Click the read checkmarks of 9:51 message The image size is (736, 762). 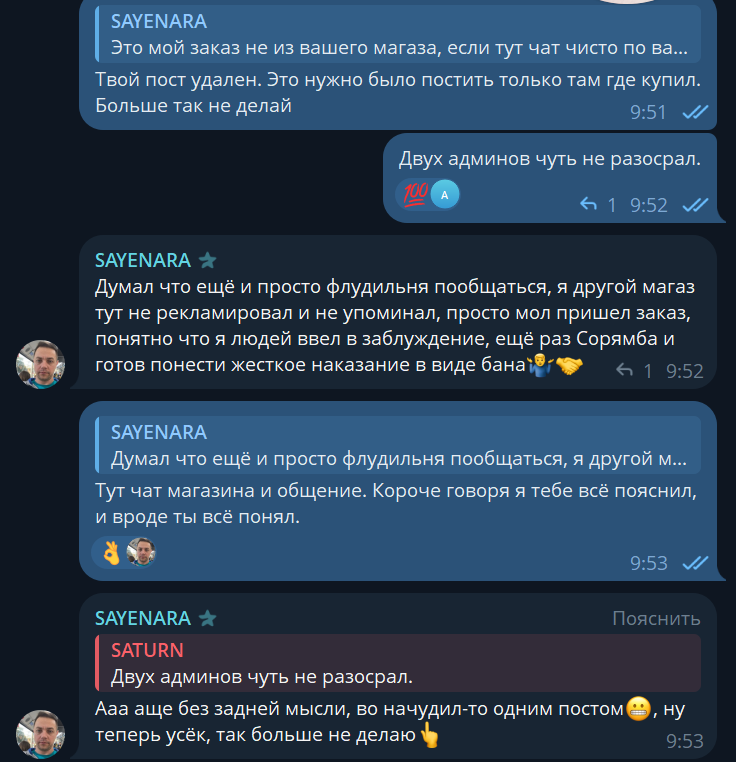click(x=695, y=112)
